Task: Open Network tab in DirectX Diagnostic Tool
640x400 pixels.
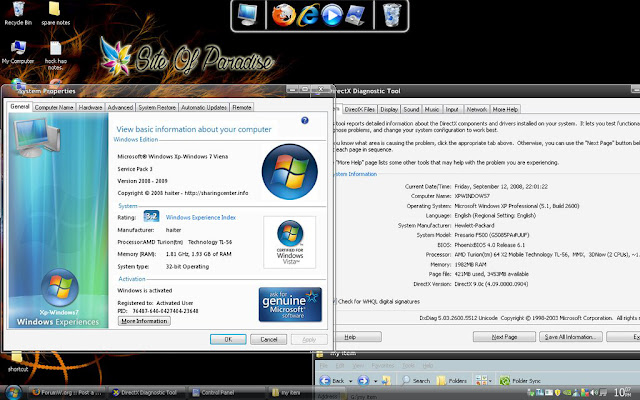Action: [476, 109]
